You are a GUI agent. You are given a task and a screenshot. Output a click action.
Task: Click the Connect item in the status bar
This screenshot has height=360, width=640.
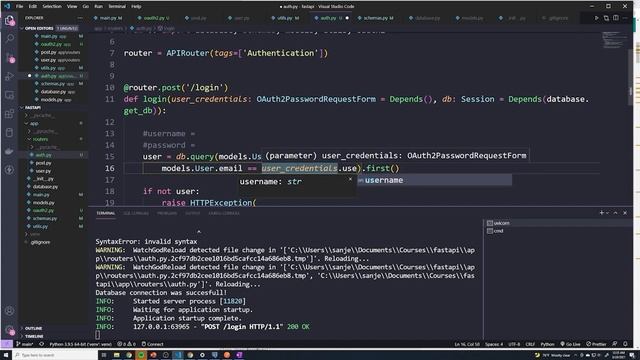coord(152,344)
